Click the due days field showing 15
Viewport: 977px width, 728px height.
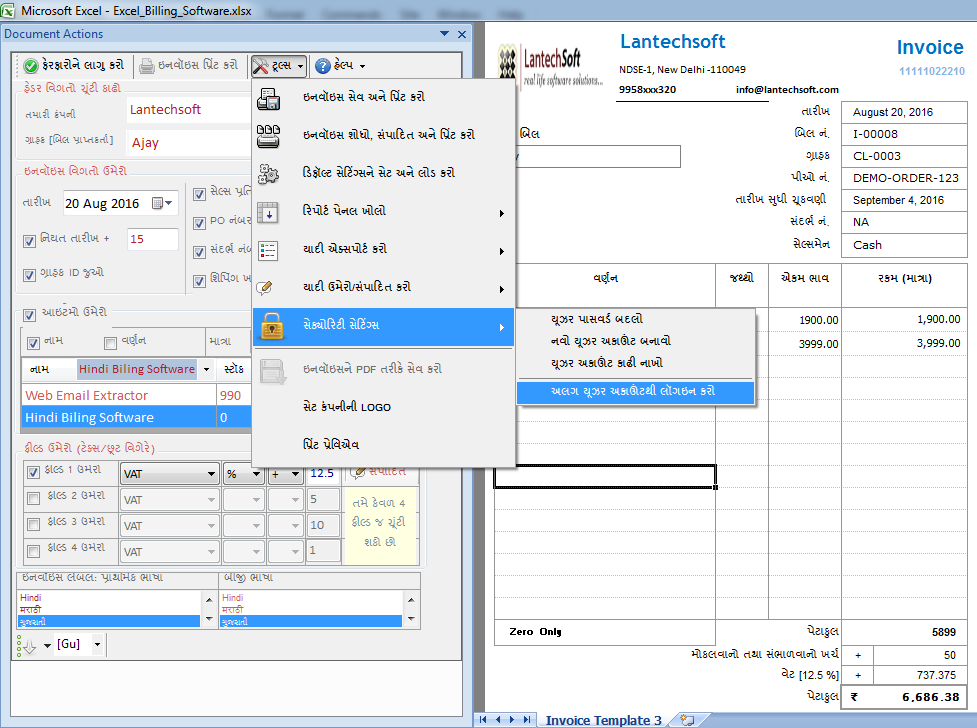(x=153, y=239)
